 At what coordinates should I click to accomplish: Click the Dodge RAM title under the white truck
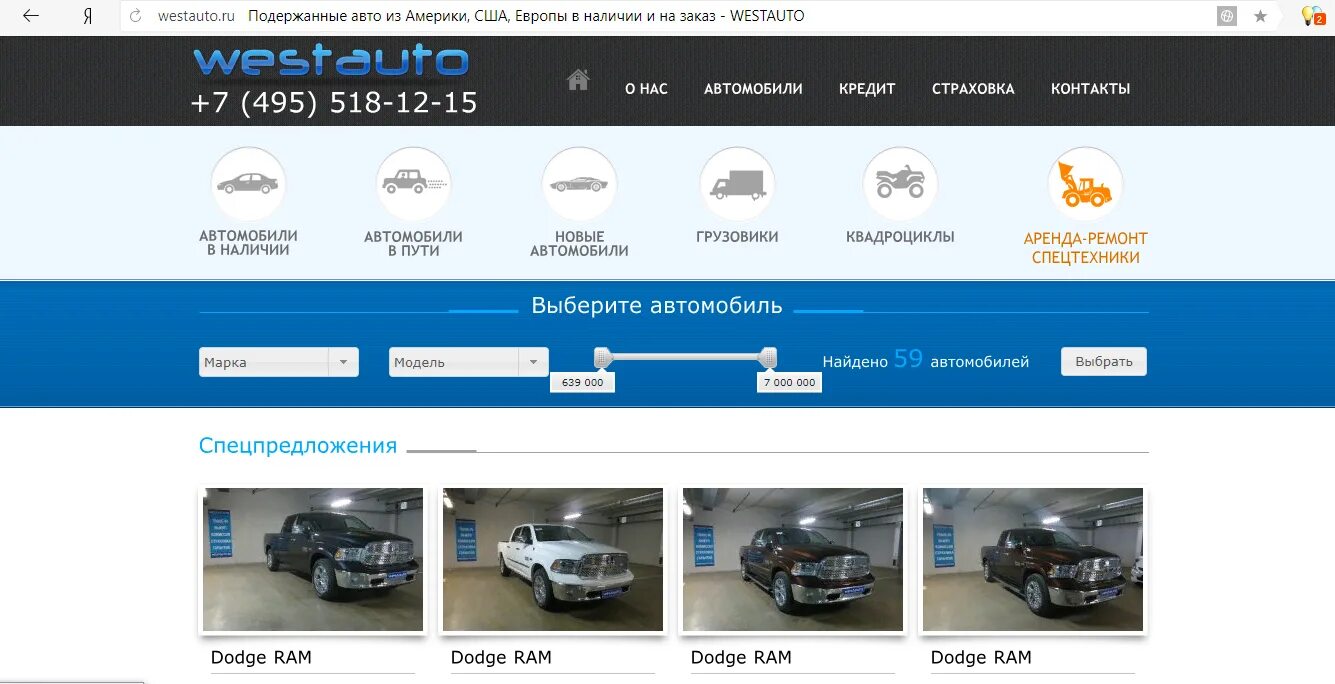coord(501,657)
